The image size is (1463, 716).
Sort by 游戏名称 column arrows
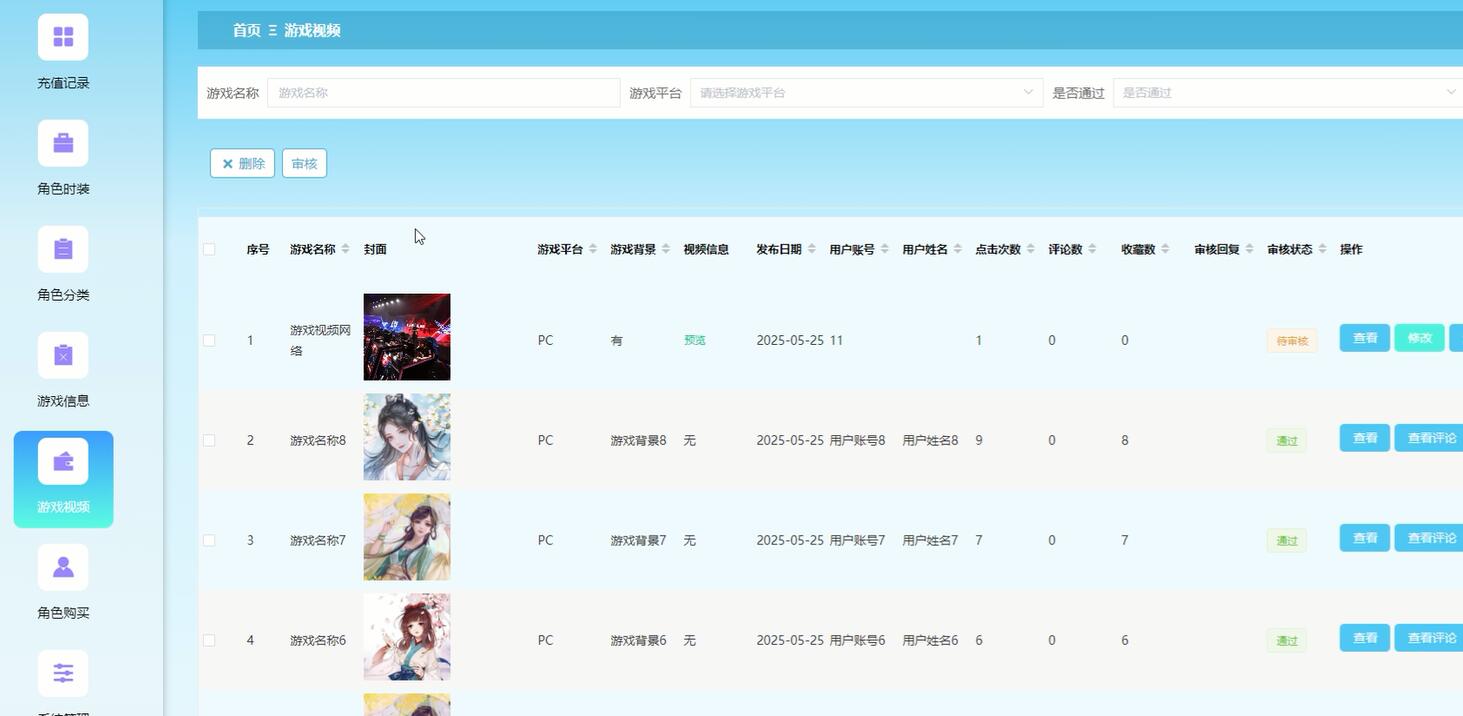click(x=345, y=249)
